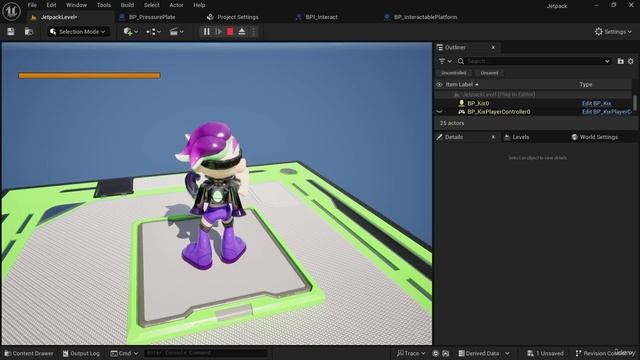Viewport: 640px width, 360px height.
Task: Switch to the BPI_Interact tab
Action: pos(321,17)
